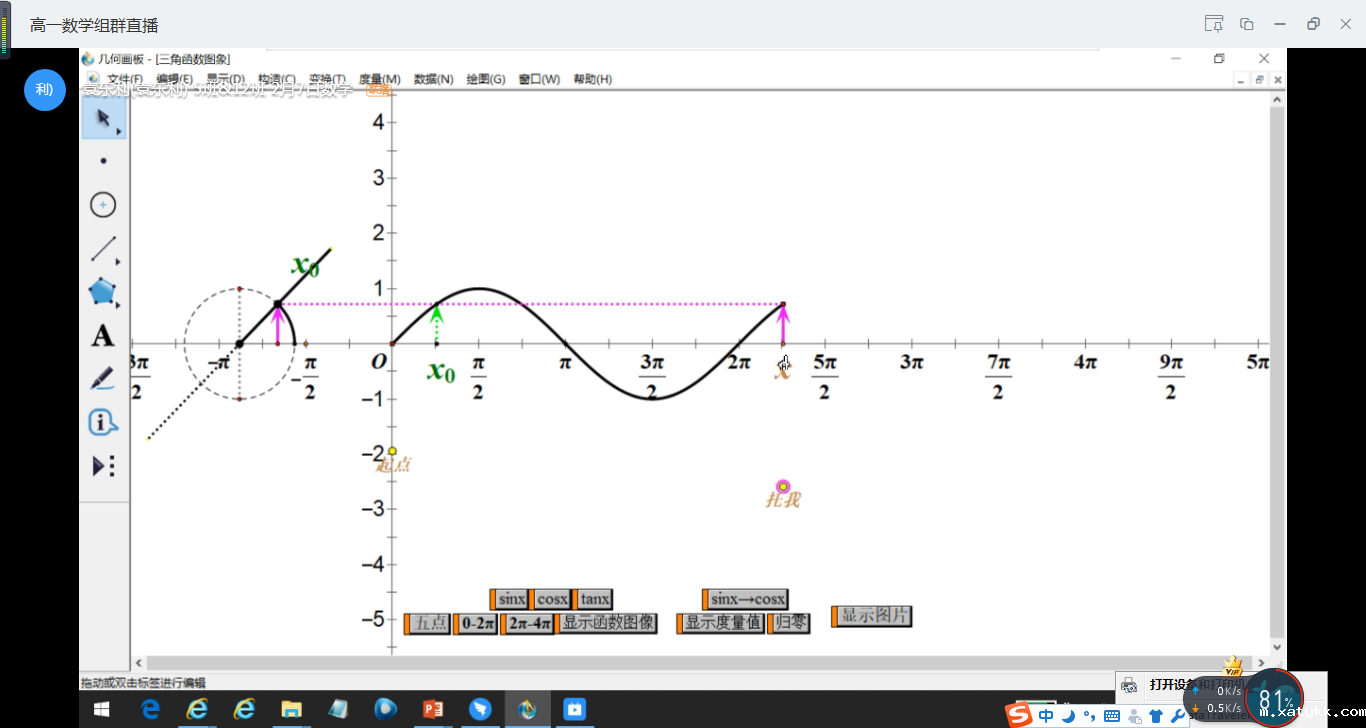Select the Point tool

(103, 161)
